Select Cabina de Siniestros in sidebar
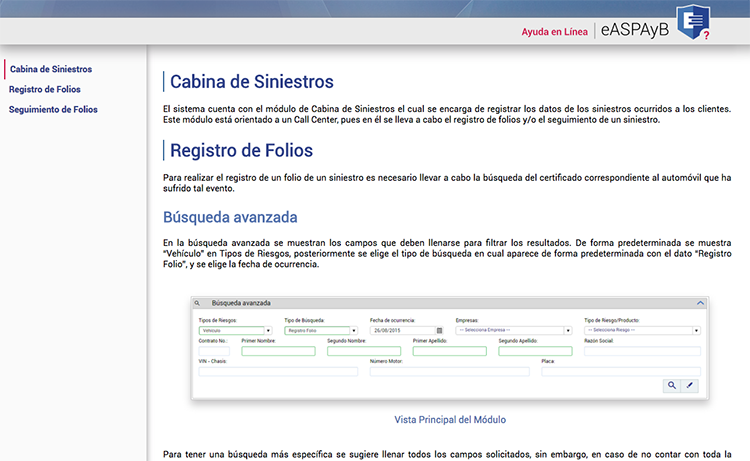 tap(51, 69)
